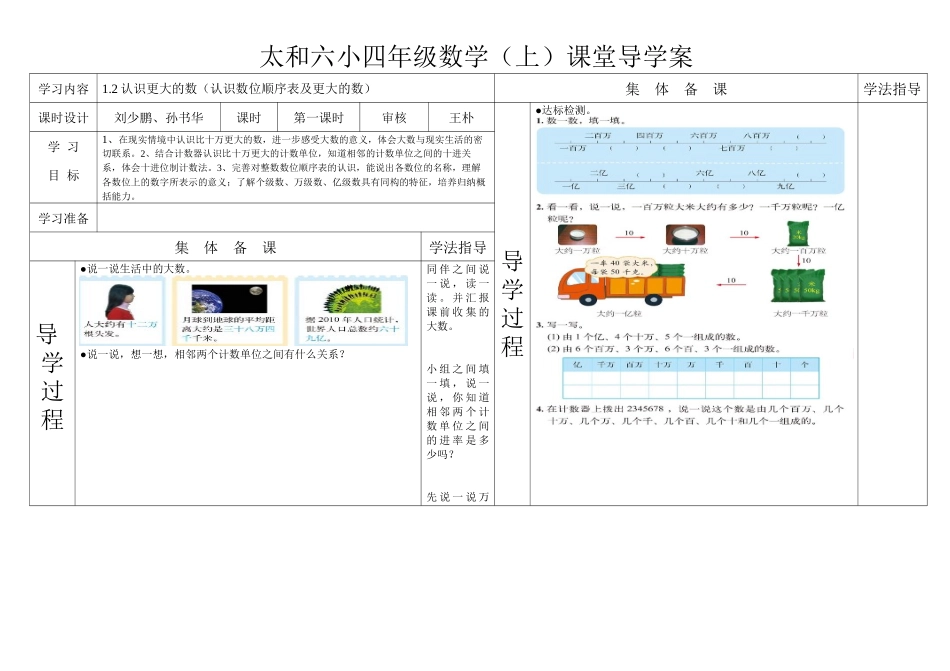Select the girl hair-count picture card
Image resolution: width=950 pixels, height=671 pixels.
(x=122, y=311)
